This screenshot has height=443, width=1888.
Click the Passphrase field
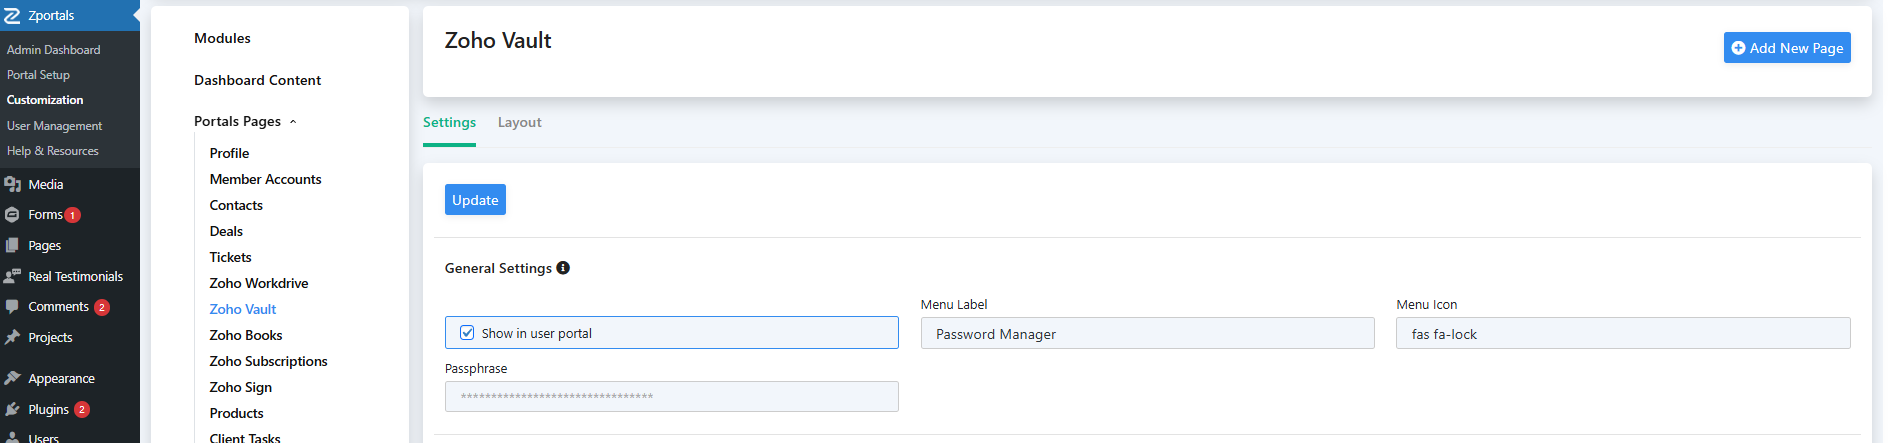(x=671, y=397)
